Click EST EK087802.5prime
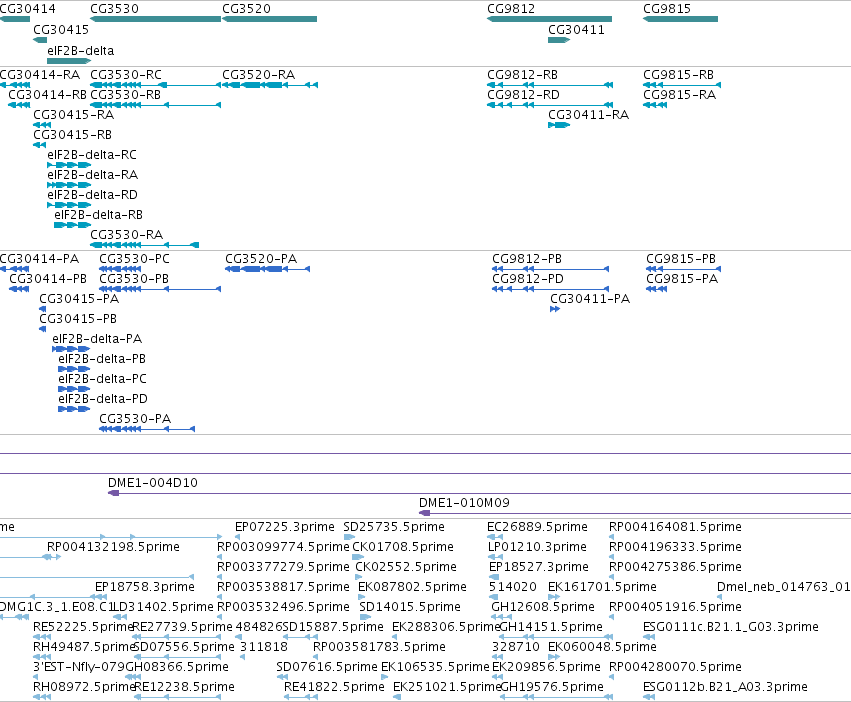Screen dimensions: 851x702 tap(412, 587)
